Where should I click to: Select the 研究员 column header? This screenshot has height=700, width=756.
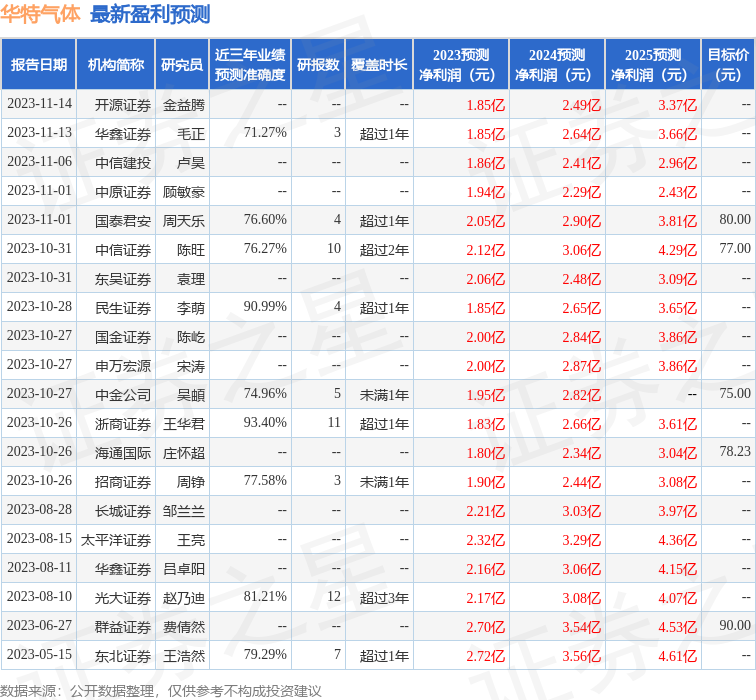[x=182, y=65]
